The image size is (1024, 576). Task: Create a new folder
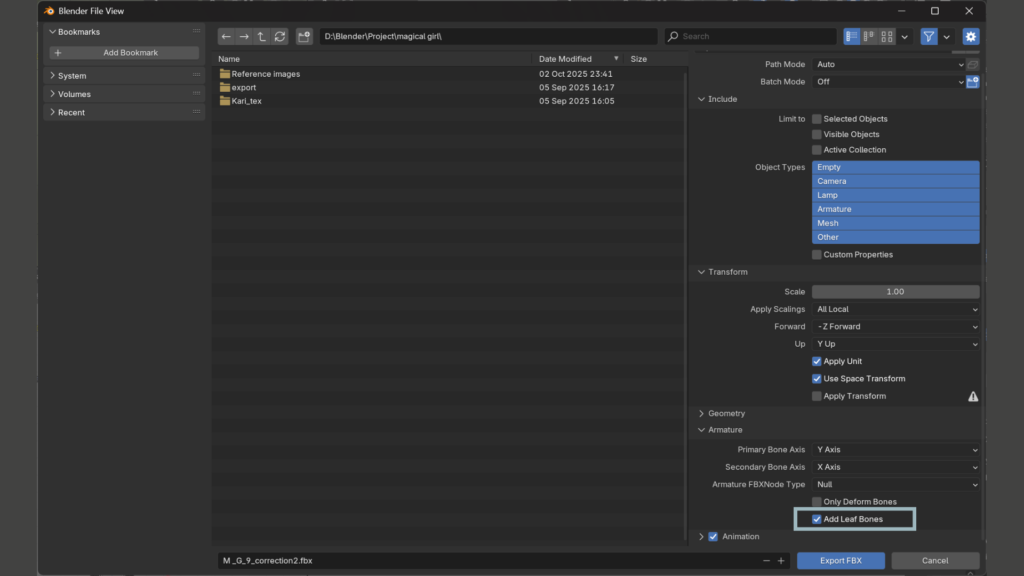[x=304, y=36]
